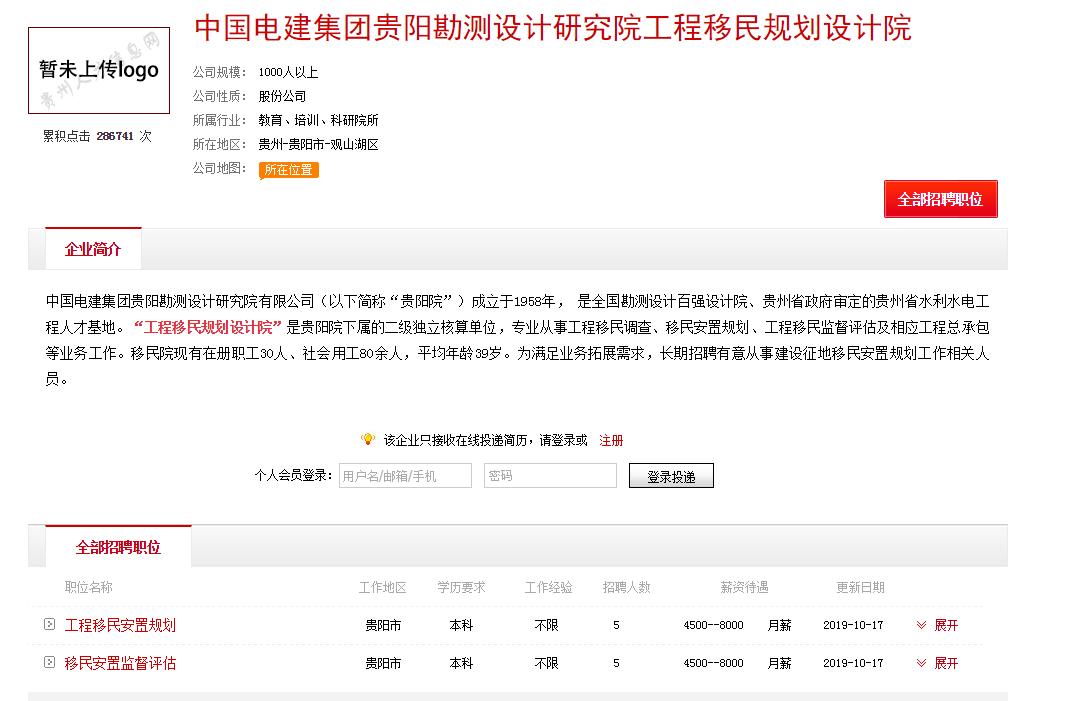Click the small square icon before 工程移民安置规划
This screenshot has width=1067, height=701.
pyautogui.click(x=50, y=624)
